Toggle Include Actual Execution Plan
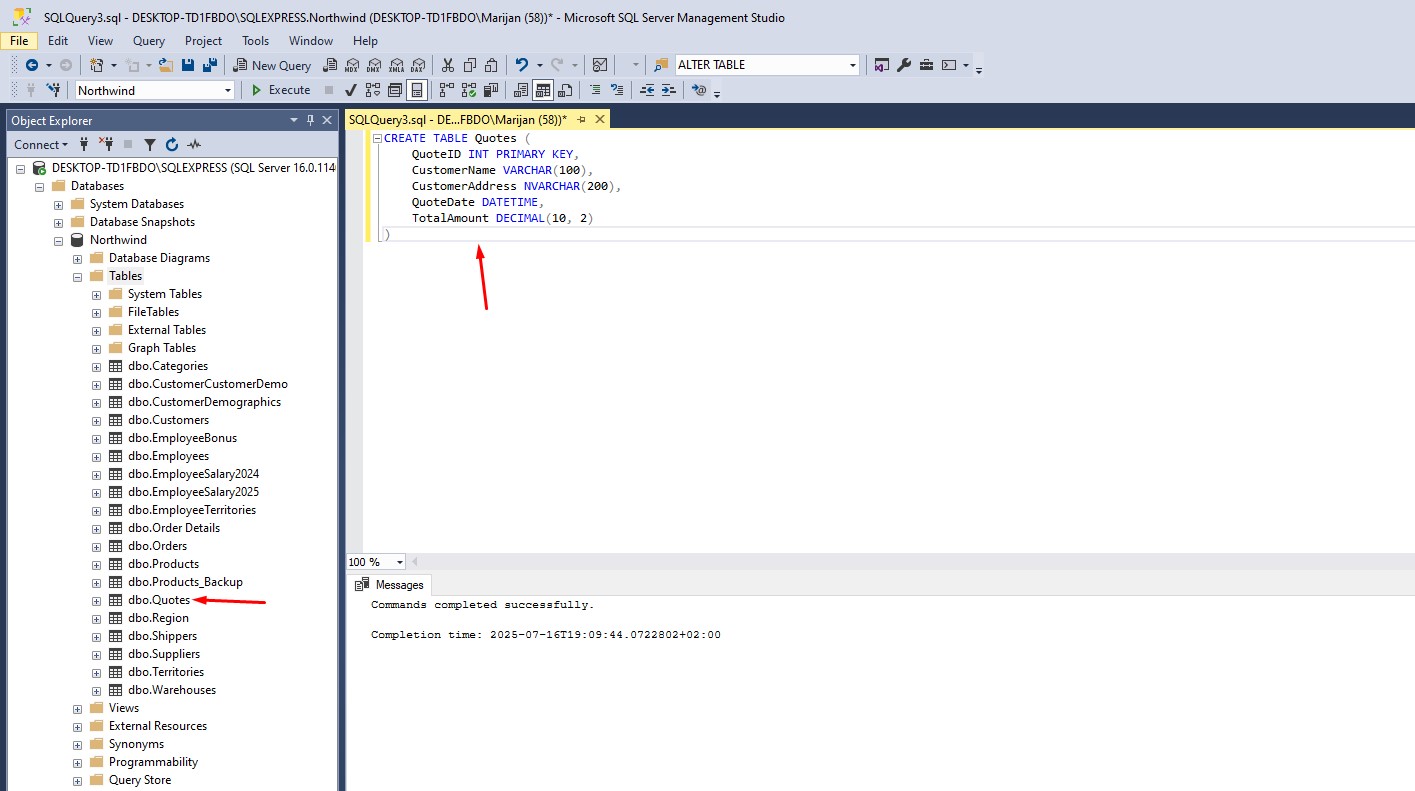Image resolution: width=1415 pixels, height=791 pixels. click(447, 90)
